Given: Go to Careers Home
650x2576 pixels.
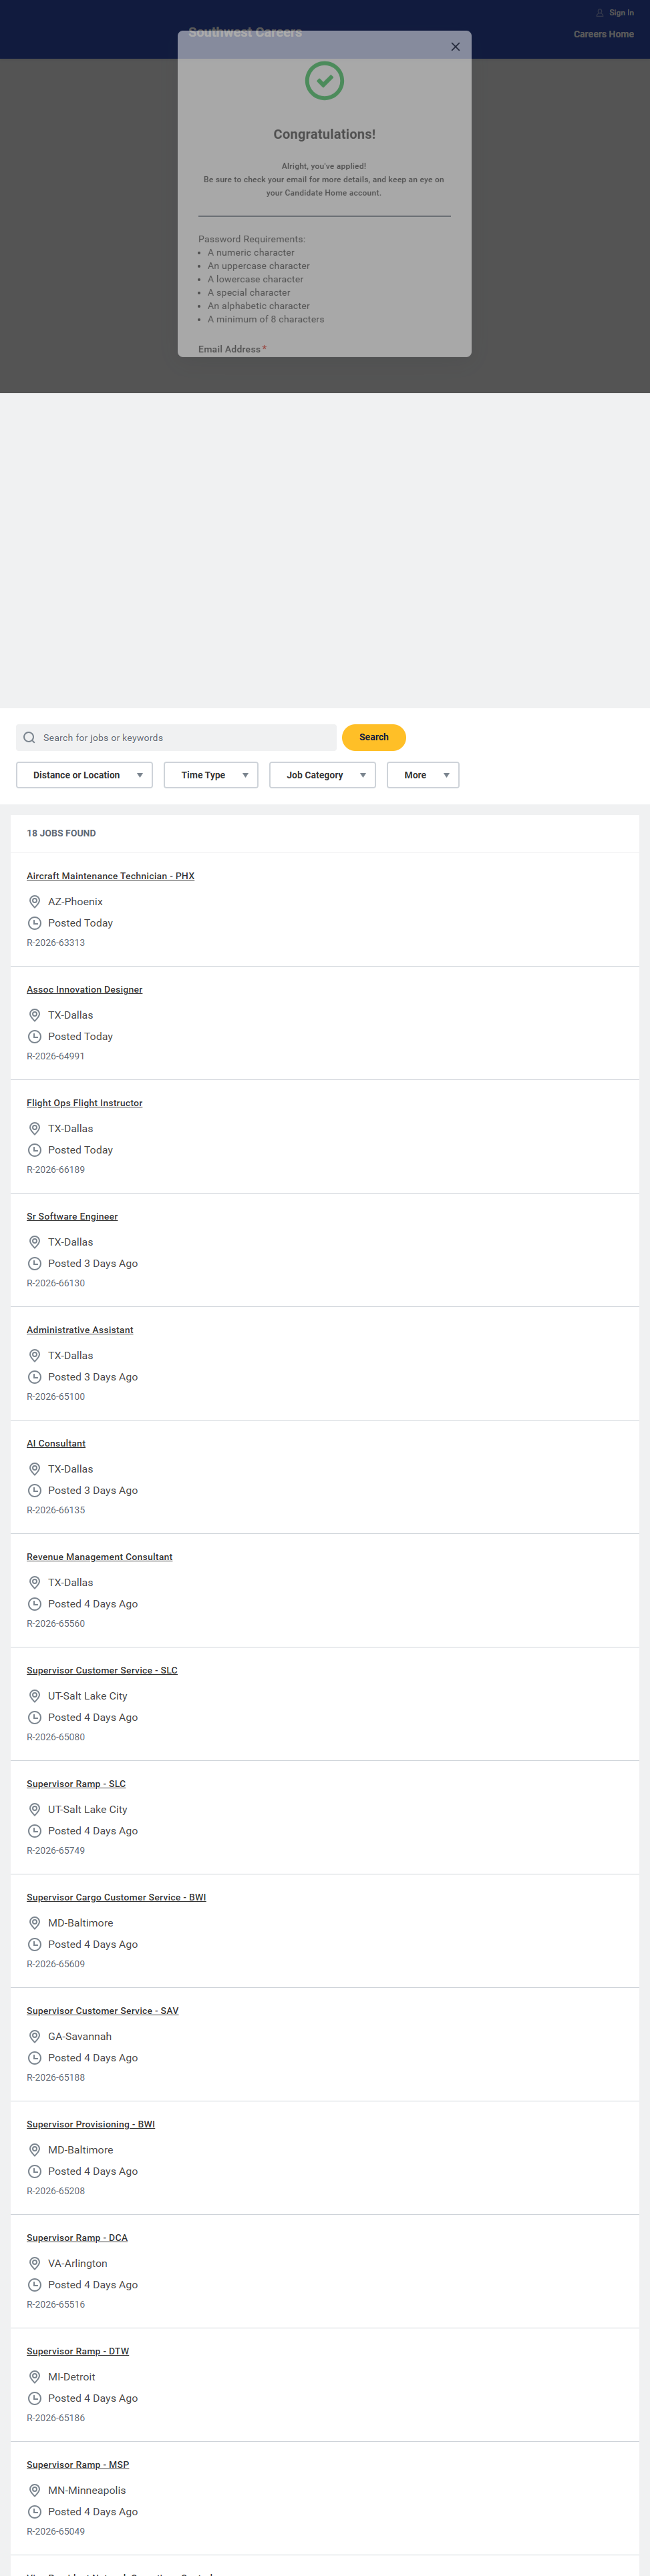Looking at the screenshot, I should (603, 34).
